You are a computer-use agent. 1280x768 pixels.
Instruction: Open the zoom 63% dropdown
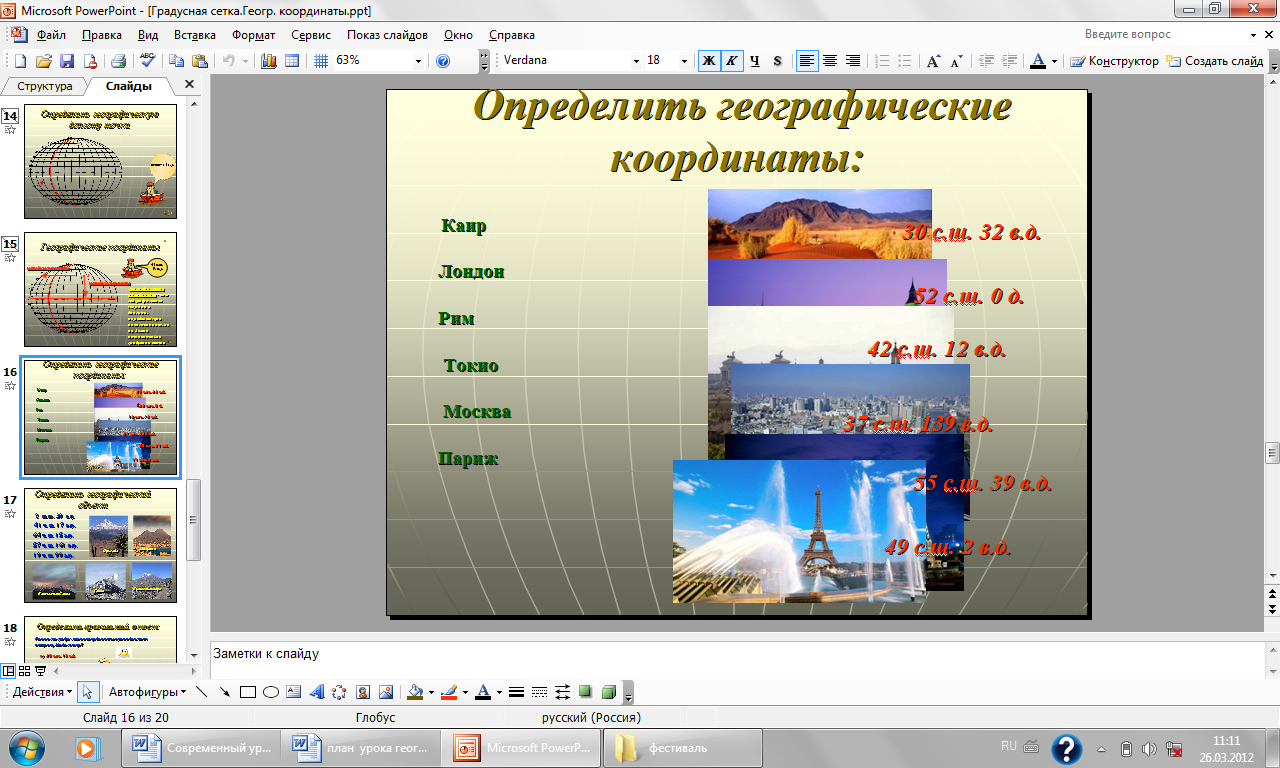[419, 61]
